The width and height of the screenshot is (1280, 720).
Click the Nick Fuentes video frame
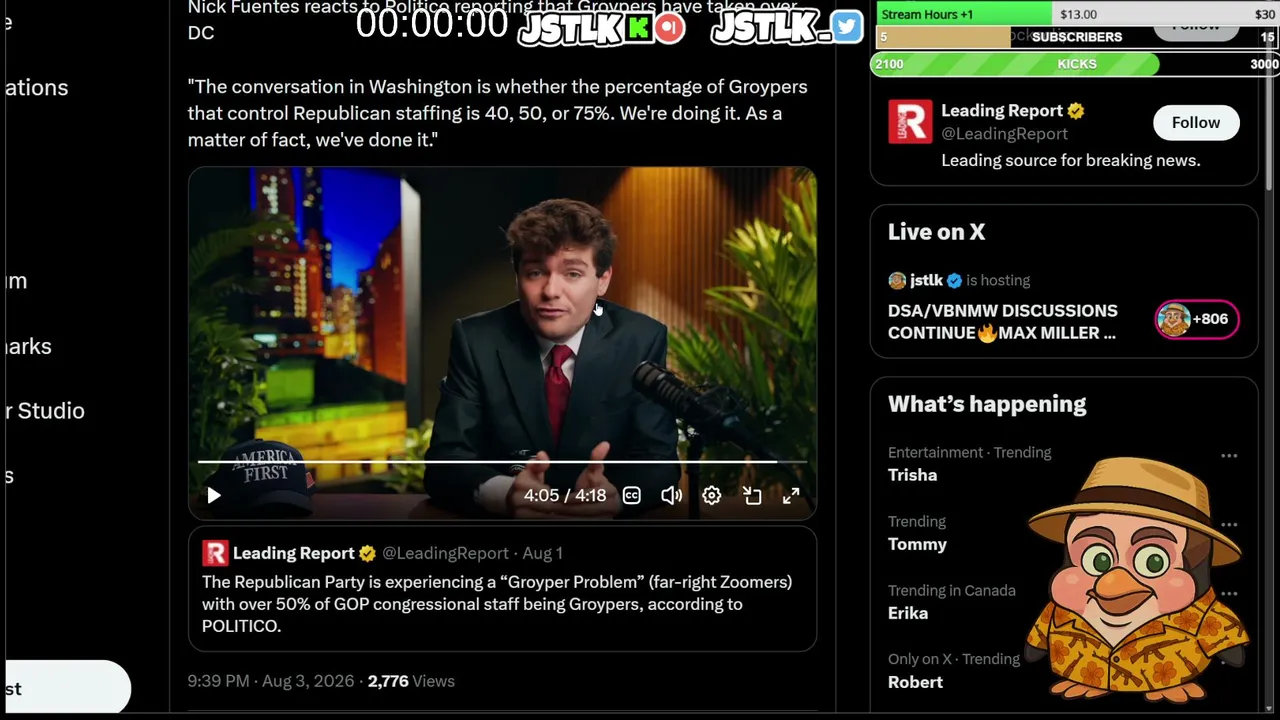[502, 343]
